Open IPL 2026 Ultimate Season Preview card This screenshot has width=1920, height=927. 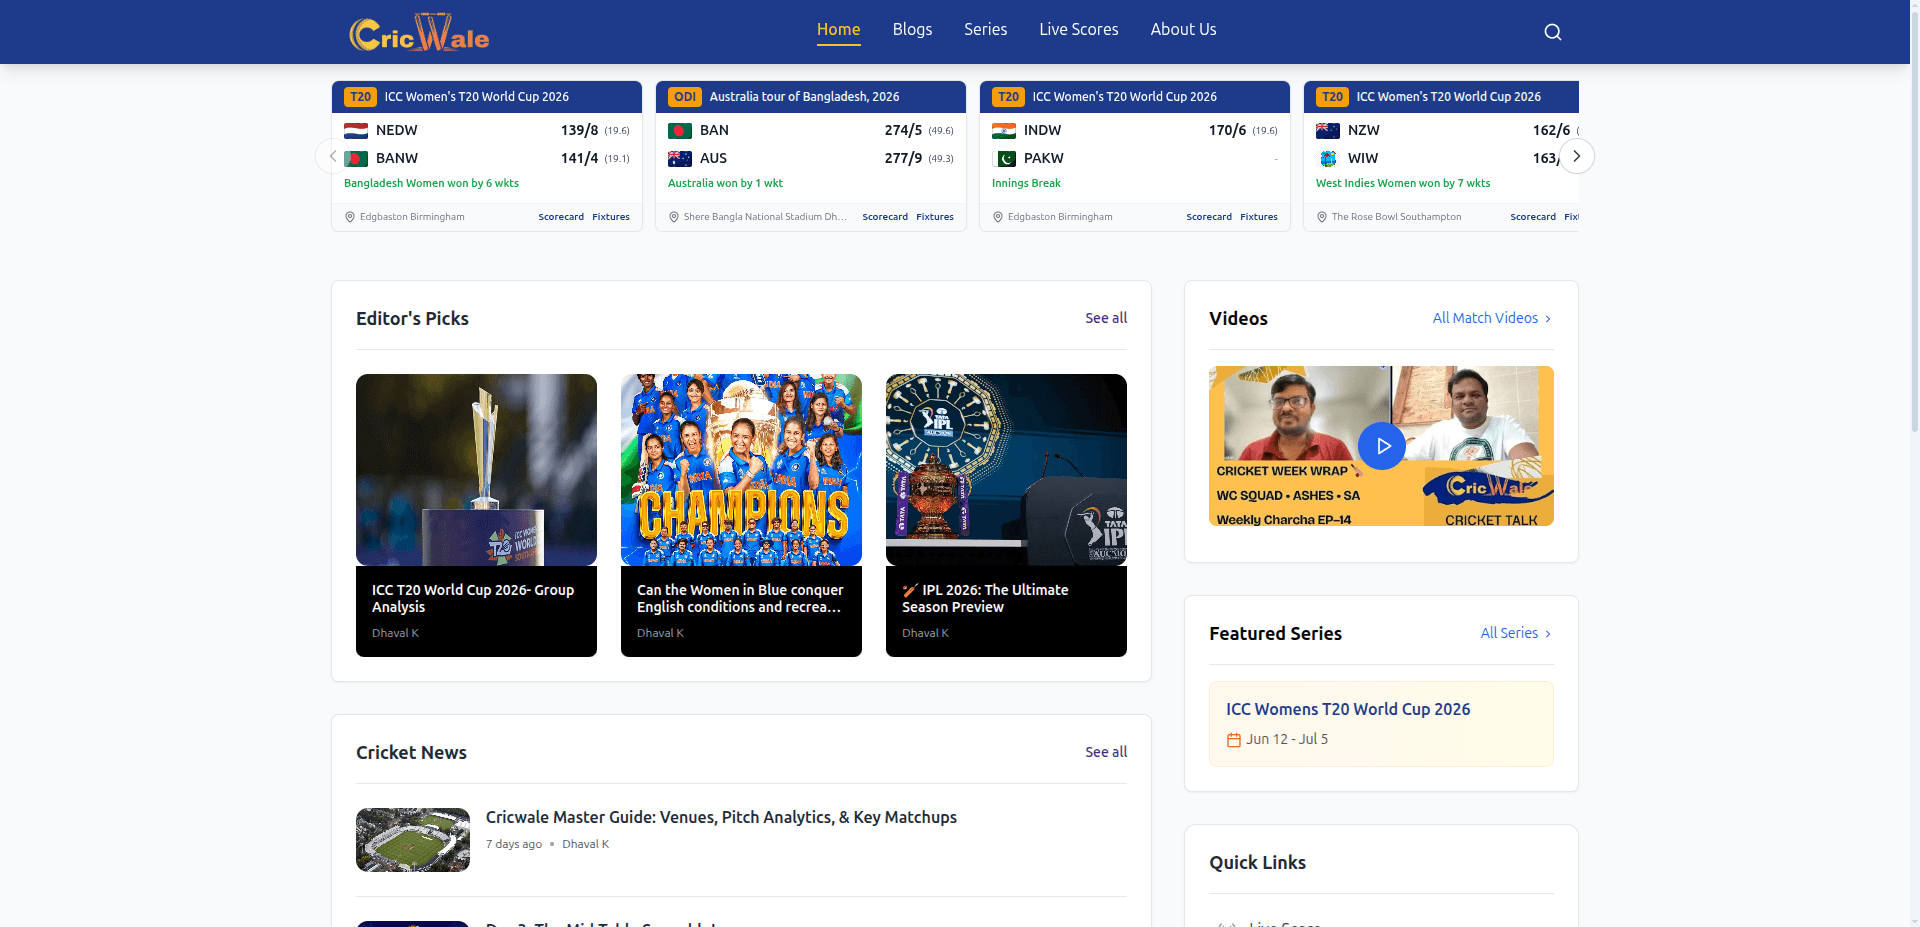pos(1006,515)
